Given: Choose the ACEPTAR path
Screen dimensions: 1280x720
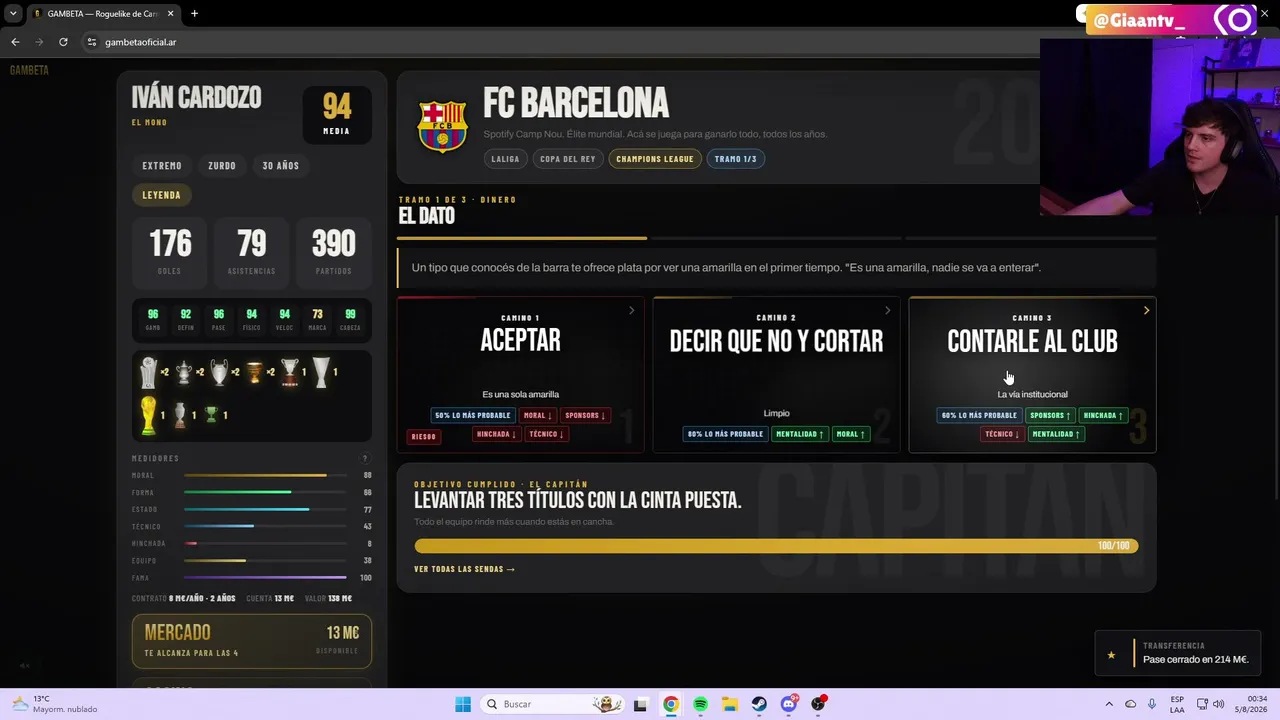Looking at the screenshot, I should pos(520,375).
